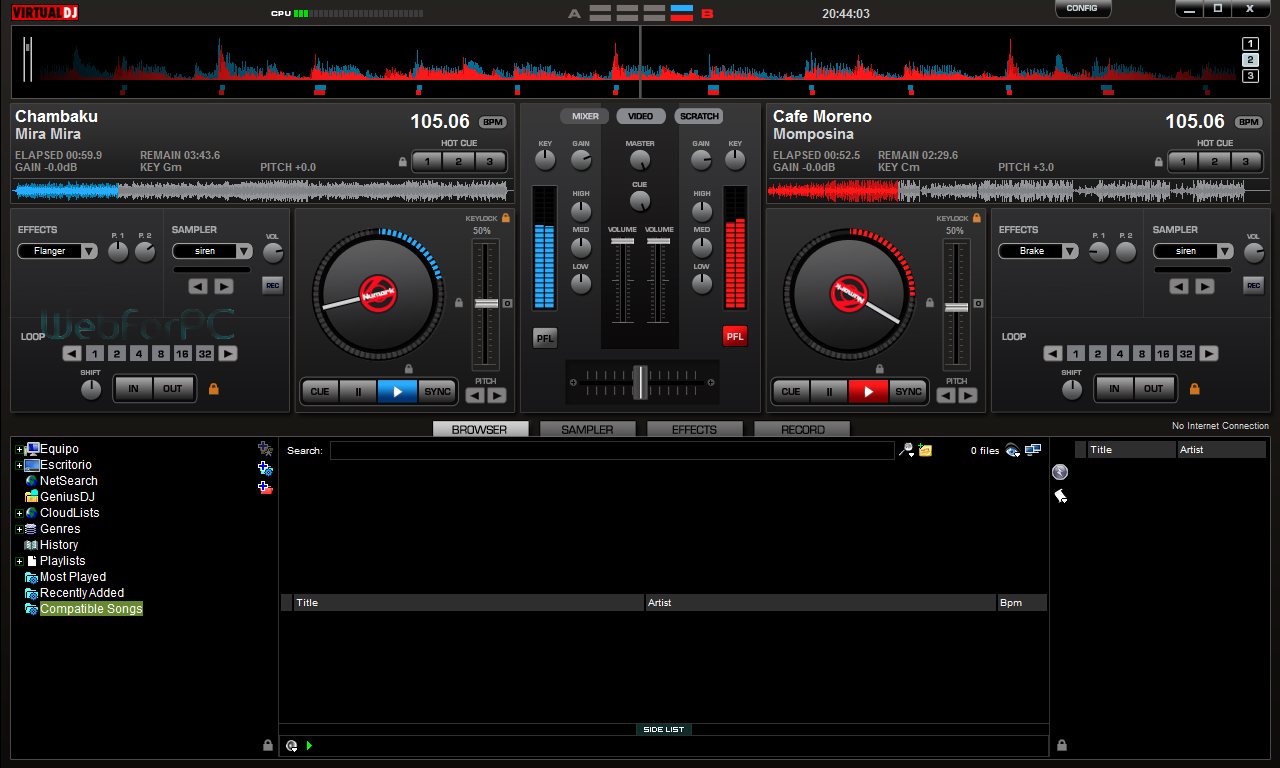Disable the red PFL on Cafe Moreno channel
Viewport: 1280px width, 768px height.
tap(735, 337)
